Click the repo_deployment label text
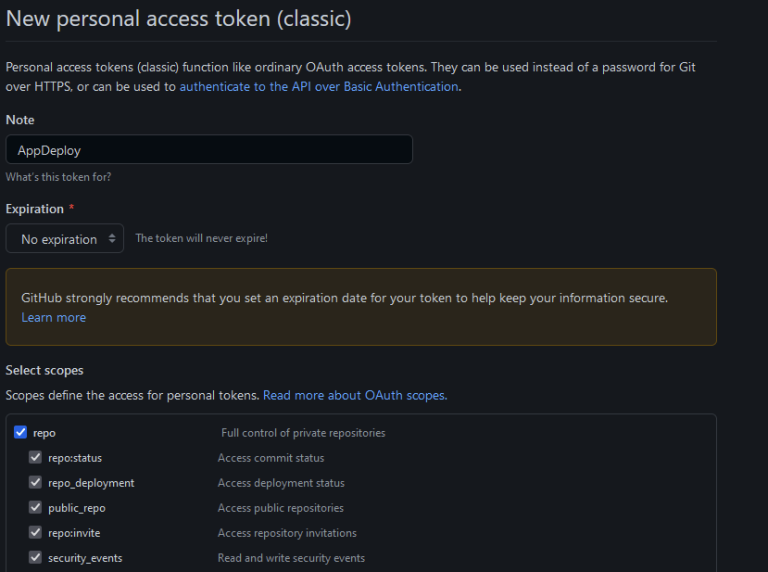The height and width of the screenshot is (572, 768). 91,483
